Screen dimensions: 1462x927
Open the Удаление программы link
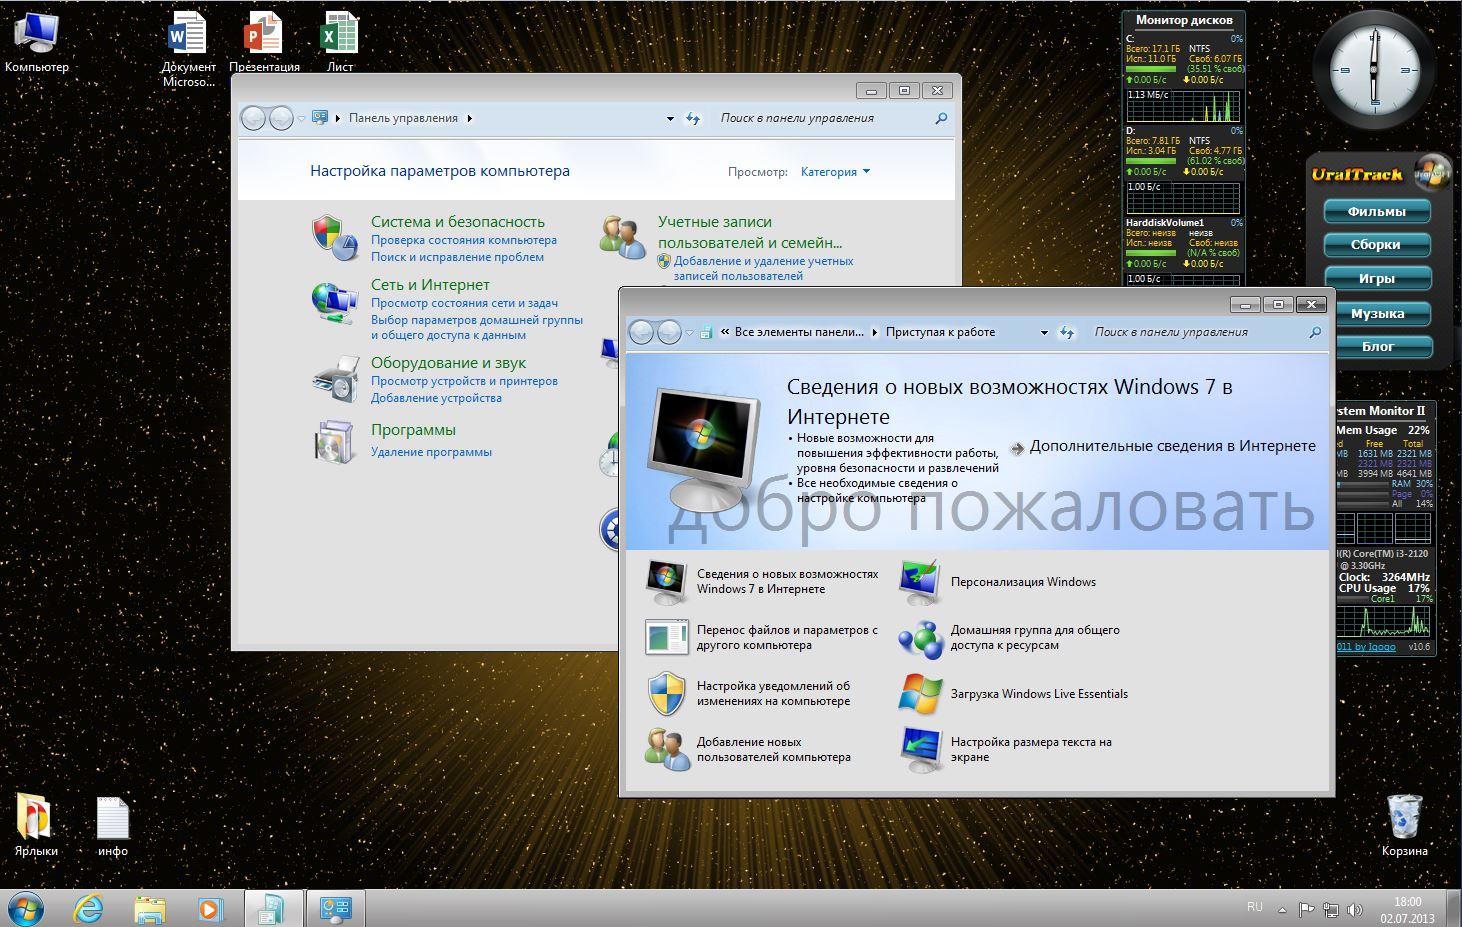coord(431,452)
